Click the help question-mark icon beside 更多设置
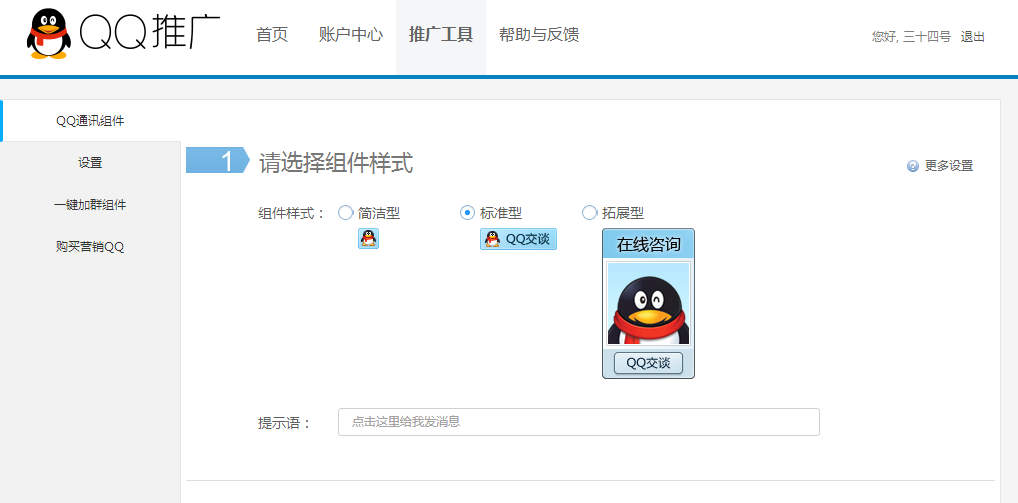 [913, 166]
